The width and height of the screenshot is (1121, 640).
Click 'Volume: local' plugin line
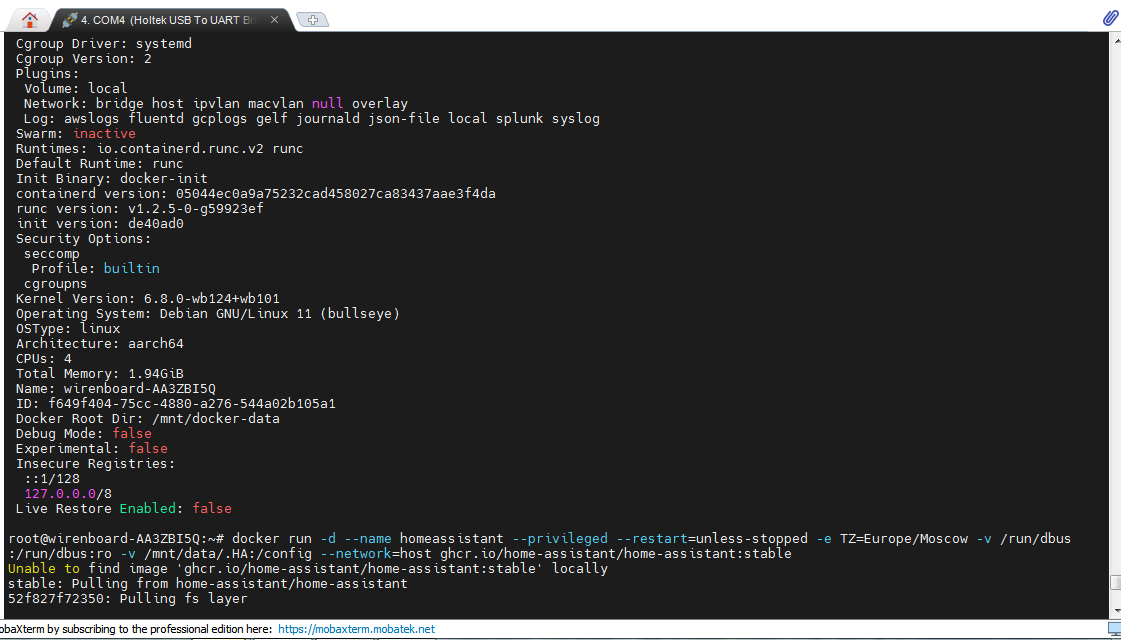click(x=75, y=89)
